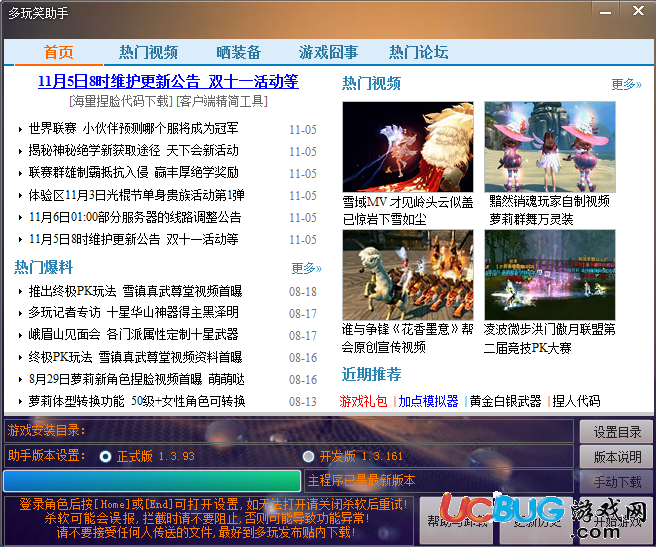Click caption 黯然销魂玩家自制视频 萝莉群舞万灵装
The height and width of the screenshot is (547, 656).
pos(550,211)
